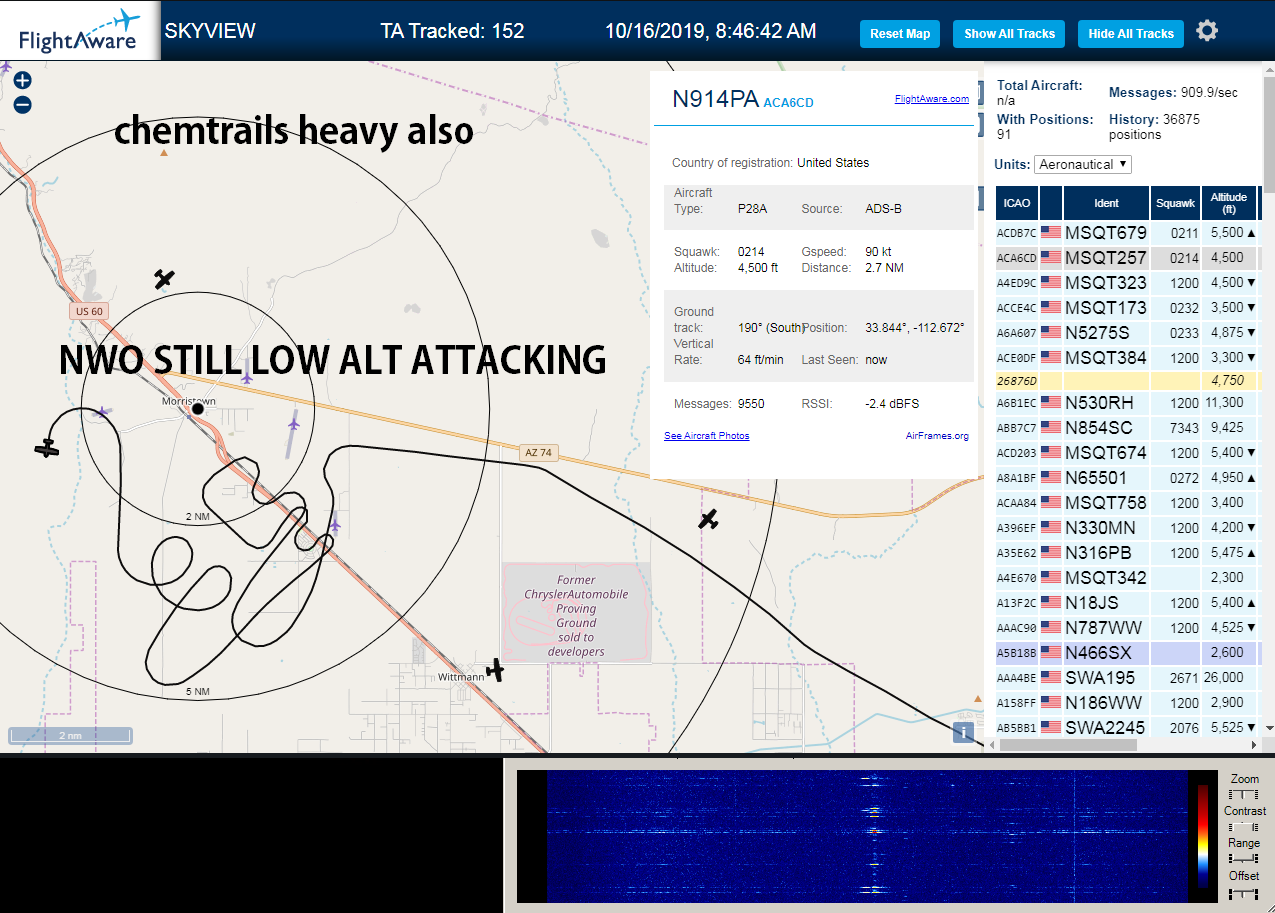Select the SWA2245 aircraft row
Image resolution: width=1275 pixels, height=913 pixels.
pyautogui.click(x=1127, y=727)
